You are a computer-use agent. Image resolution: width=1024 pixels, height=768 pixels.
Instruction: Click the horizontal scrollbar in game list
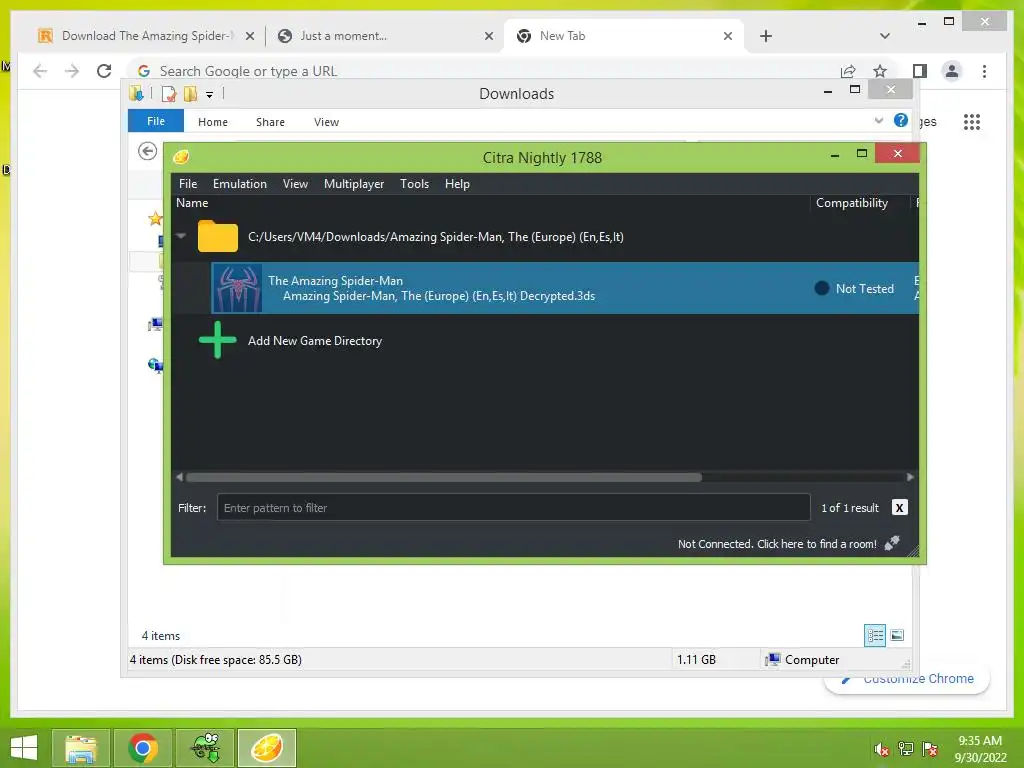[443, 477]
